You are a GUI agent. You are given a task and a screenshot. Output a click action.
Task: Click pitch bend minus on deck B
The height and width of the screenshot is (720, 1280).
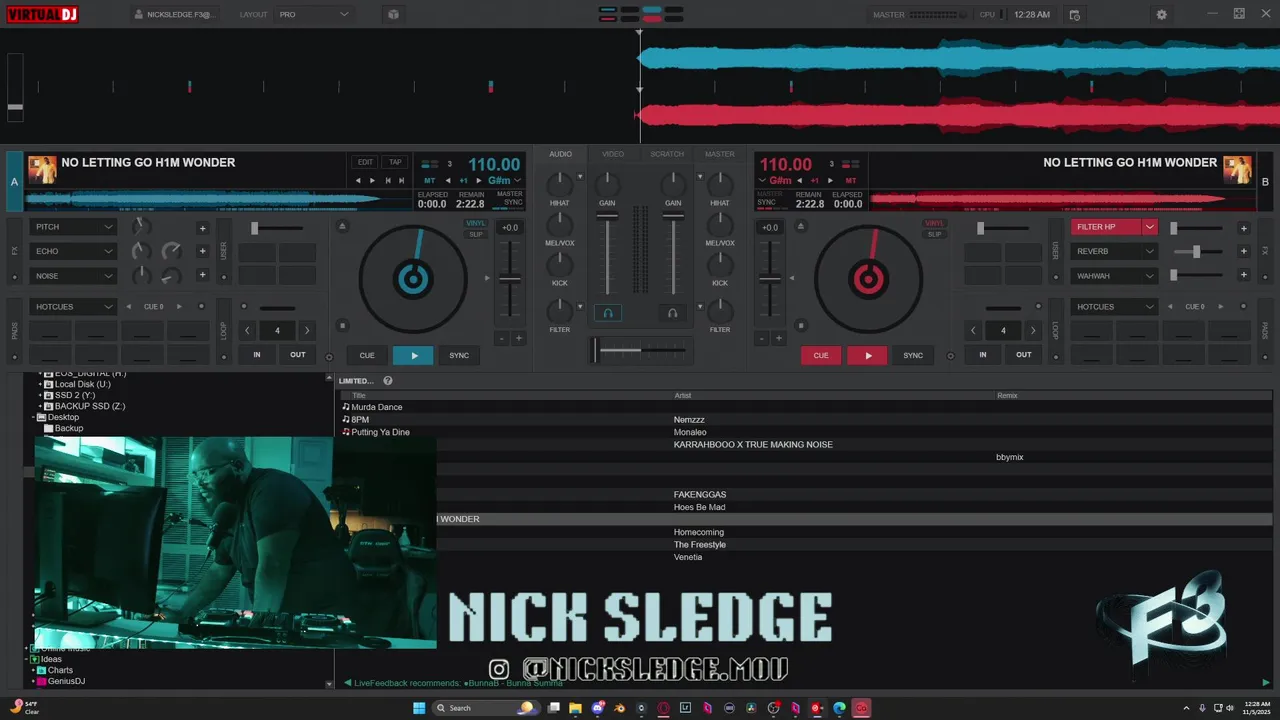(762, 338)
